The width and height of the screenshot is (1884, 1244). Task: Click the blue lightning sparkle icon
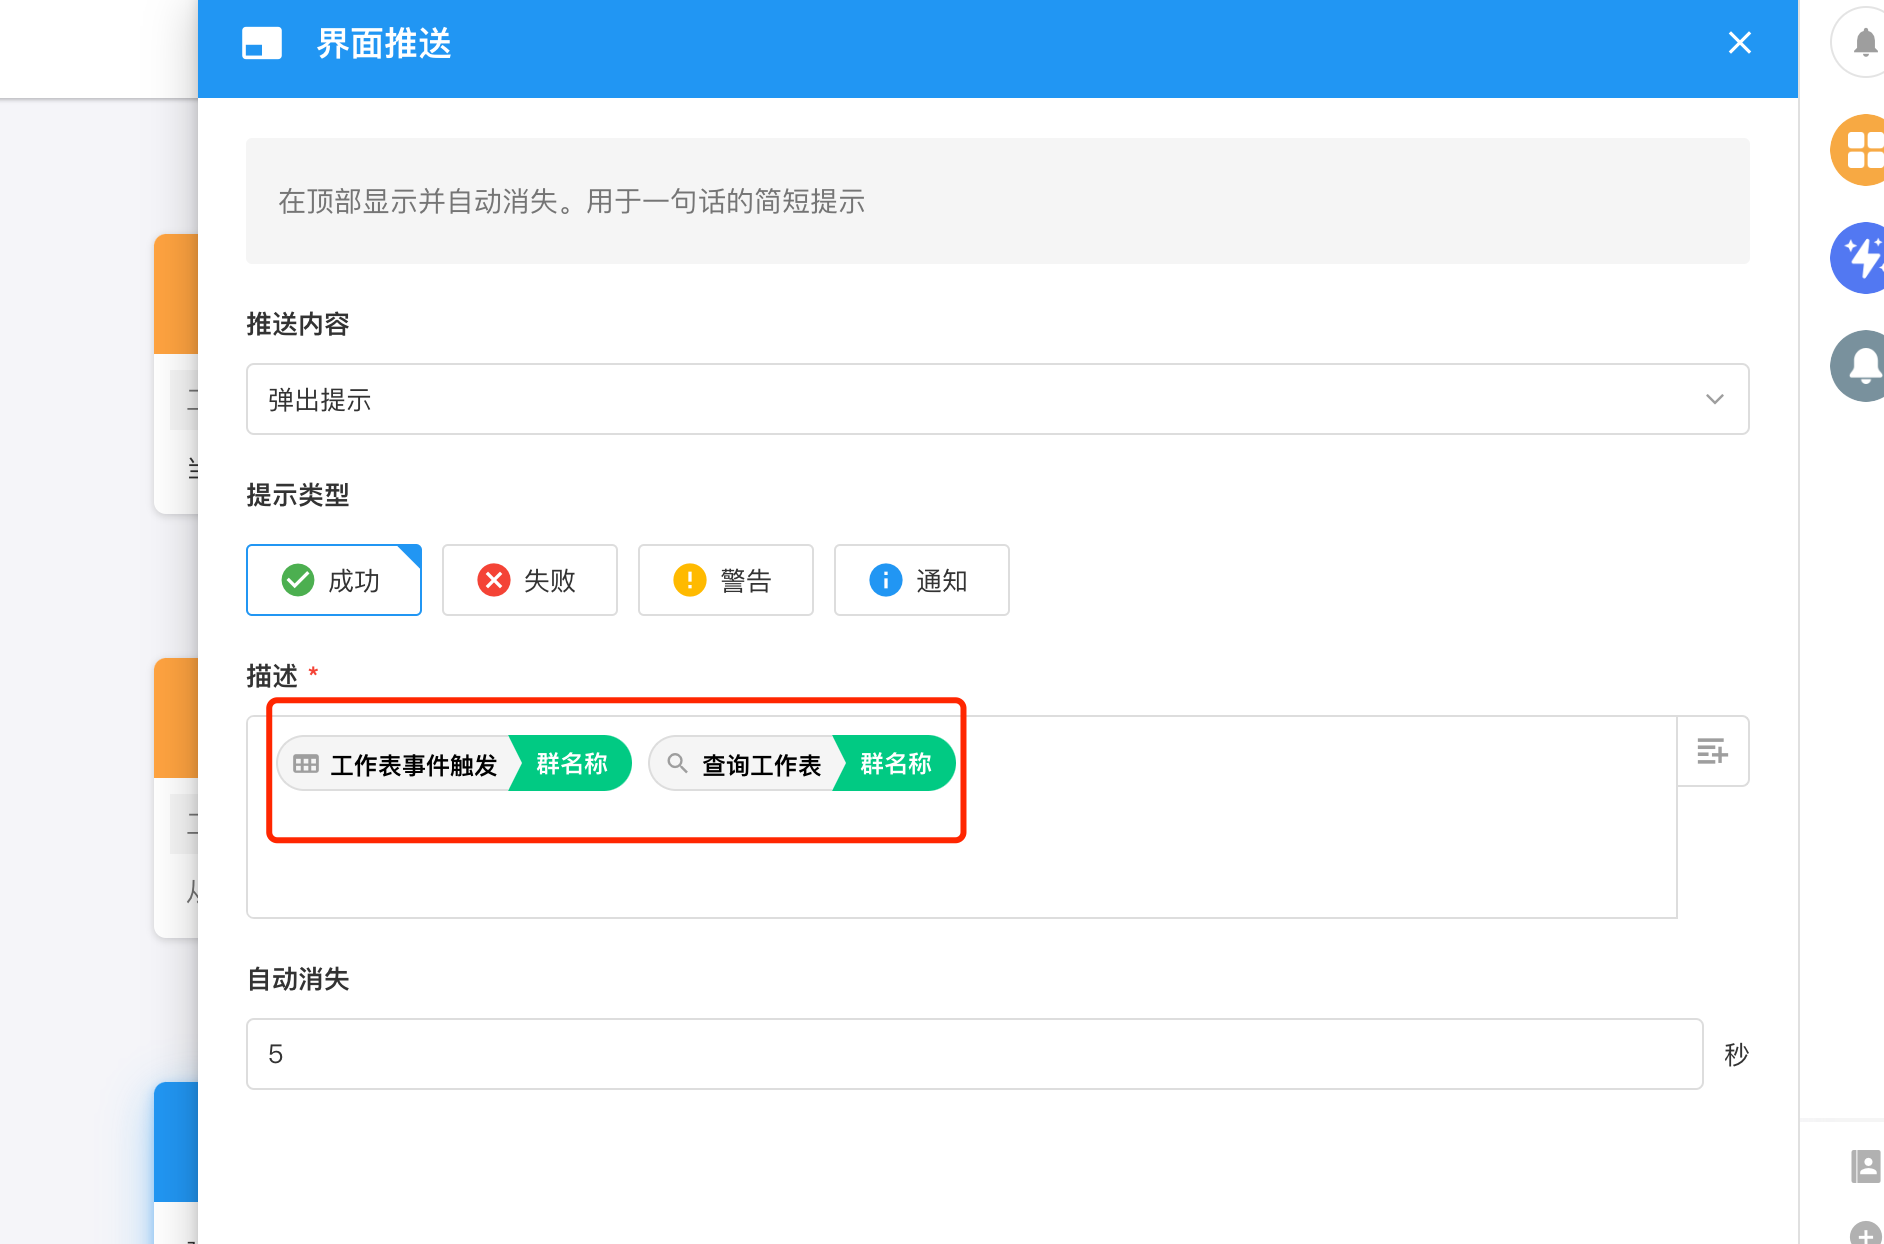coord(1862,258)
